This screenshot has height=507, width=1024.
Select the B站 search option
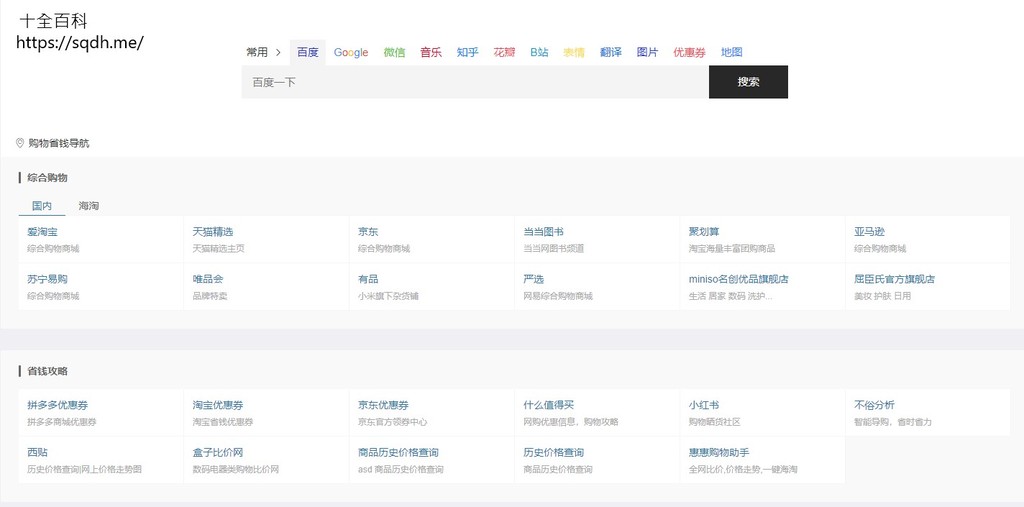click(539, 53)
